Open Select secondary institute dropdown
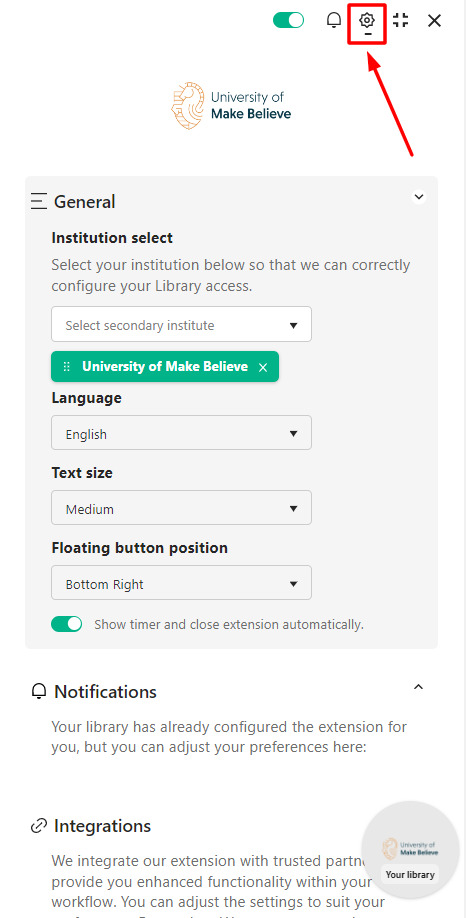466x918 pixels. pos(181,324)
